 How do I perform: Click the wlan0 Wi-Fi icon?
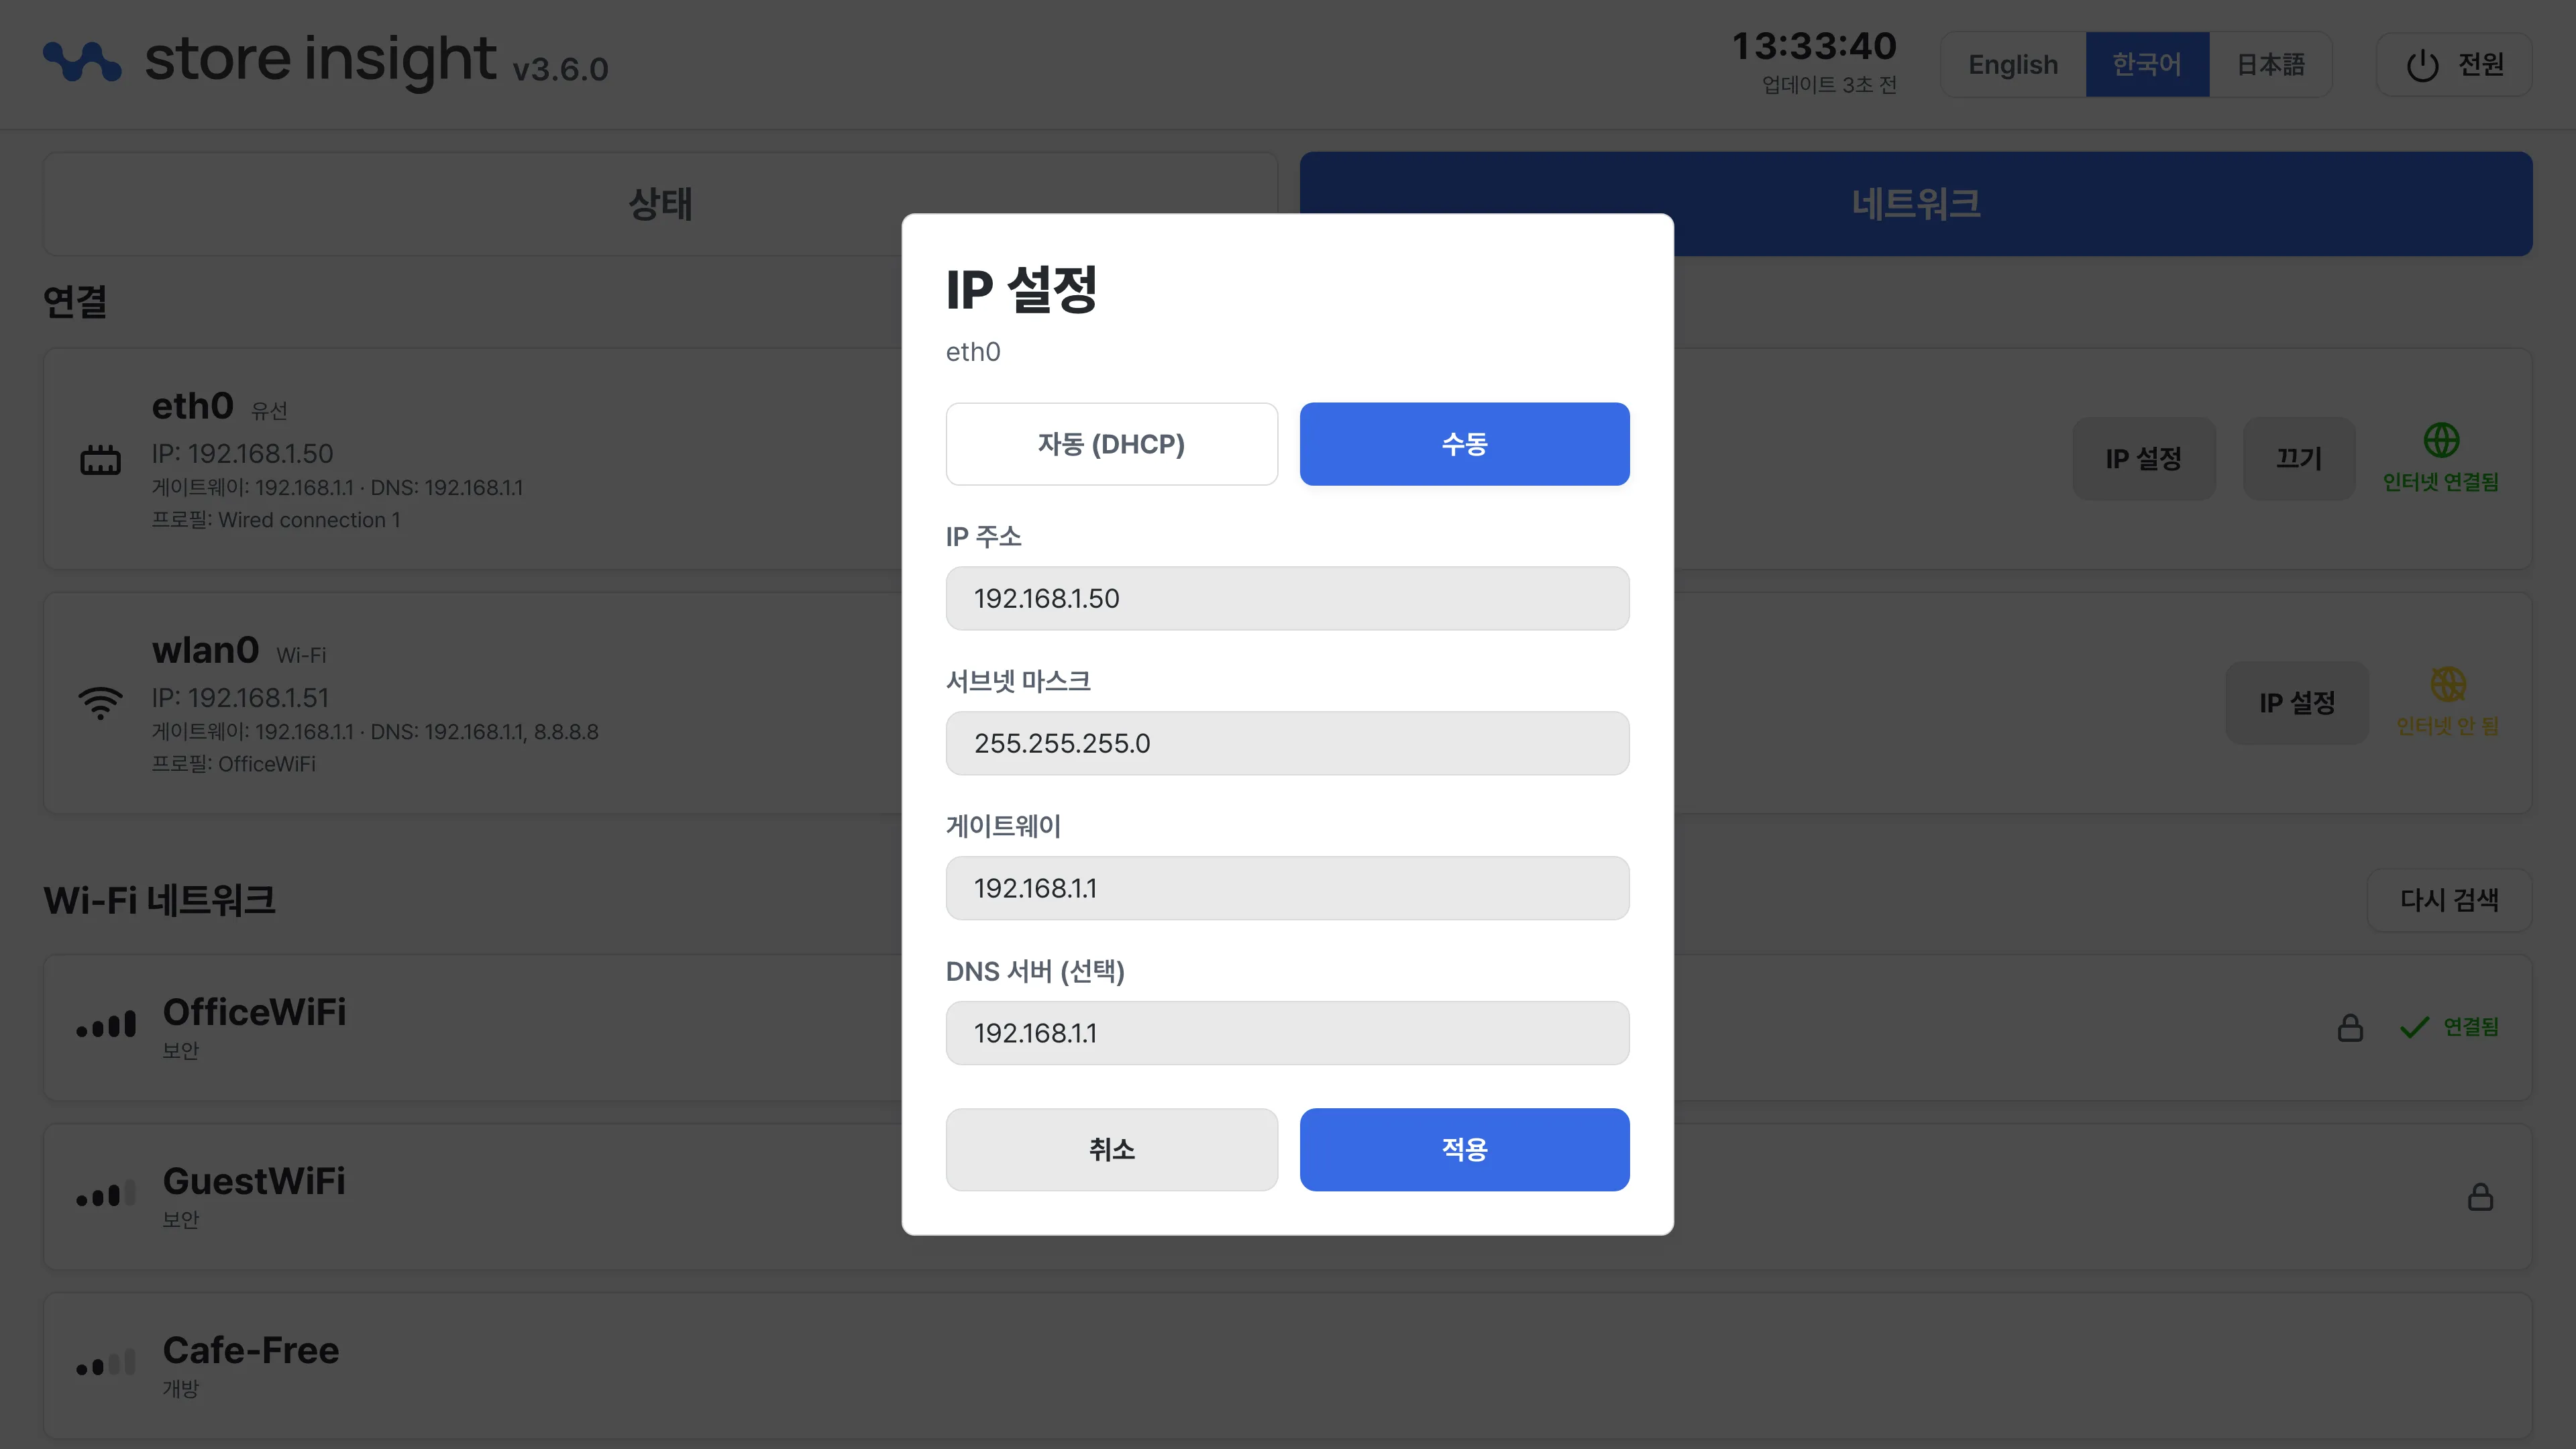click(x=100, y=703)
